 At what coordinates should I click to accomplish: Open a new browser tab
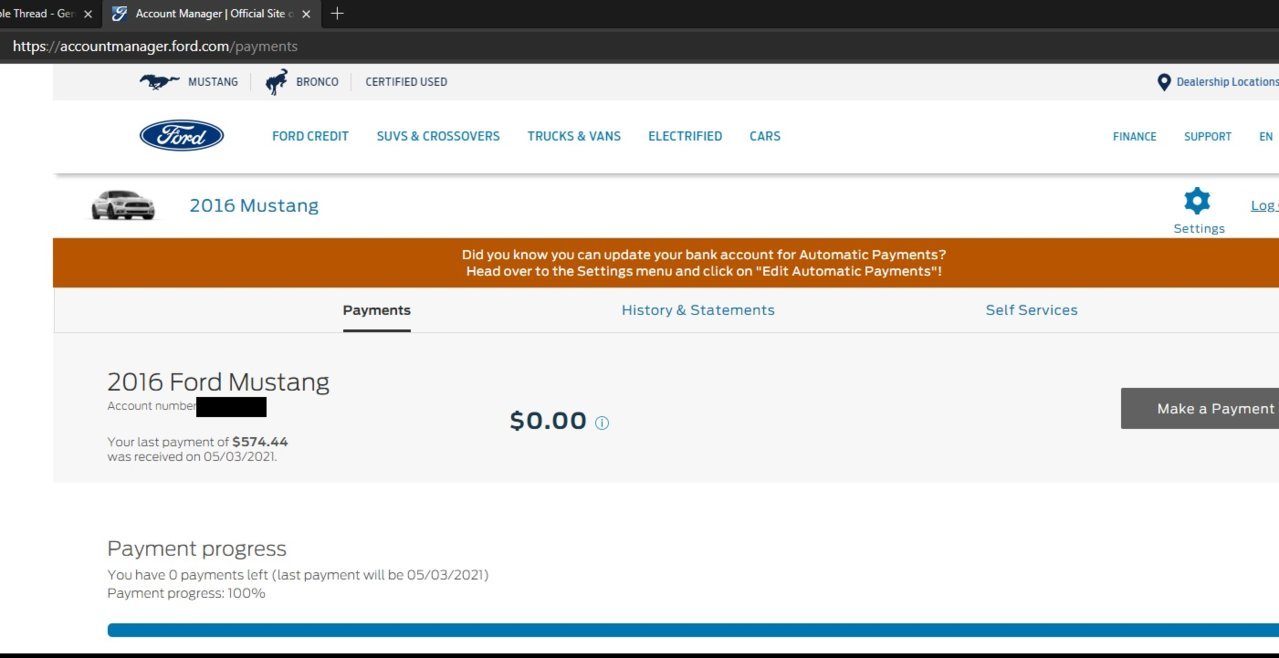pos(337,14)
